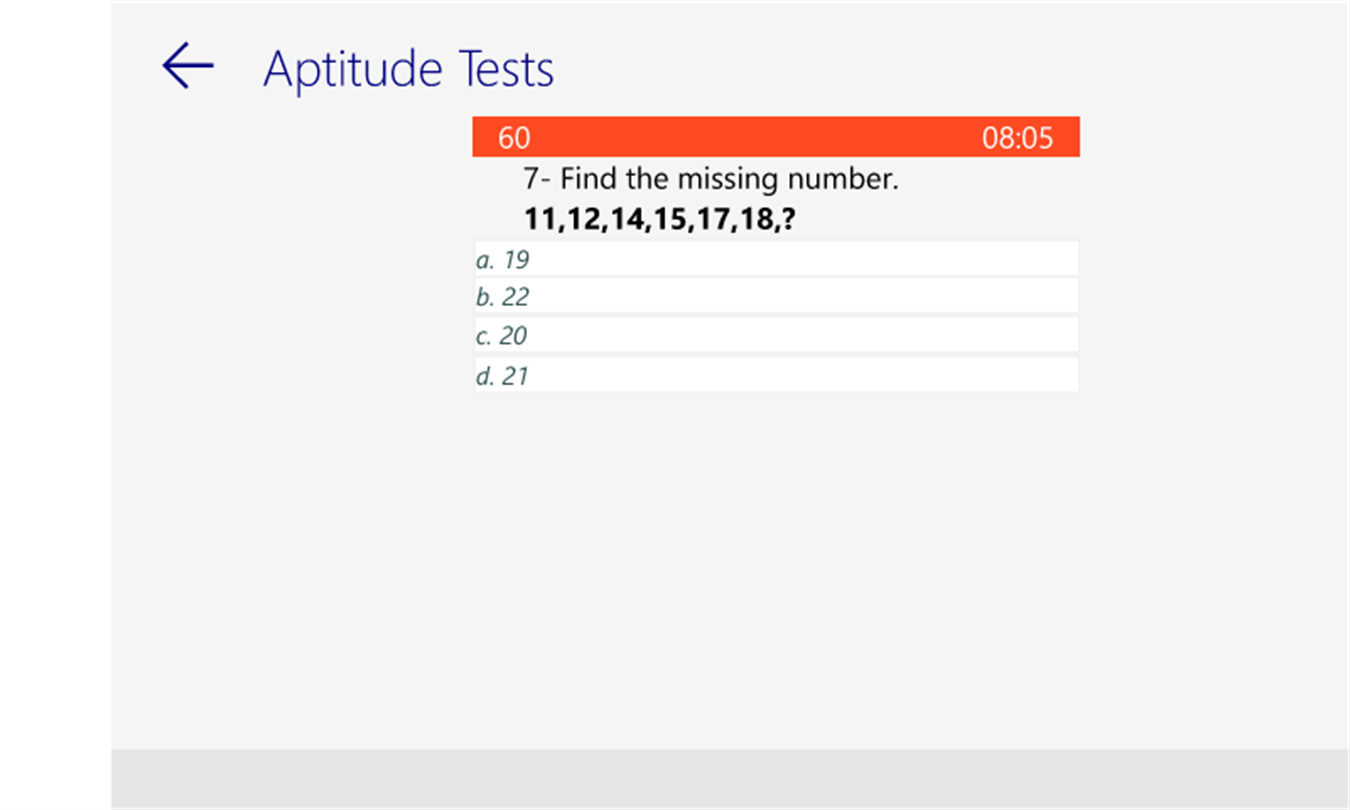Click the score value 60
Viewport: 1350px width, 810px height.
514,138
